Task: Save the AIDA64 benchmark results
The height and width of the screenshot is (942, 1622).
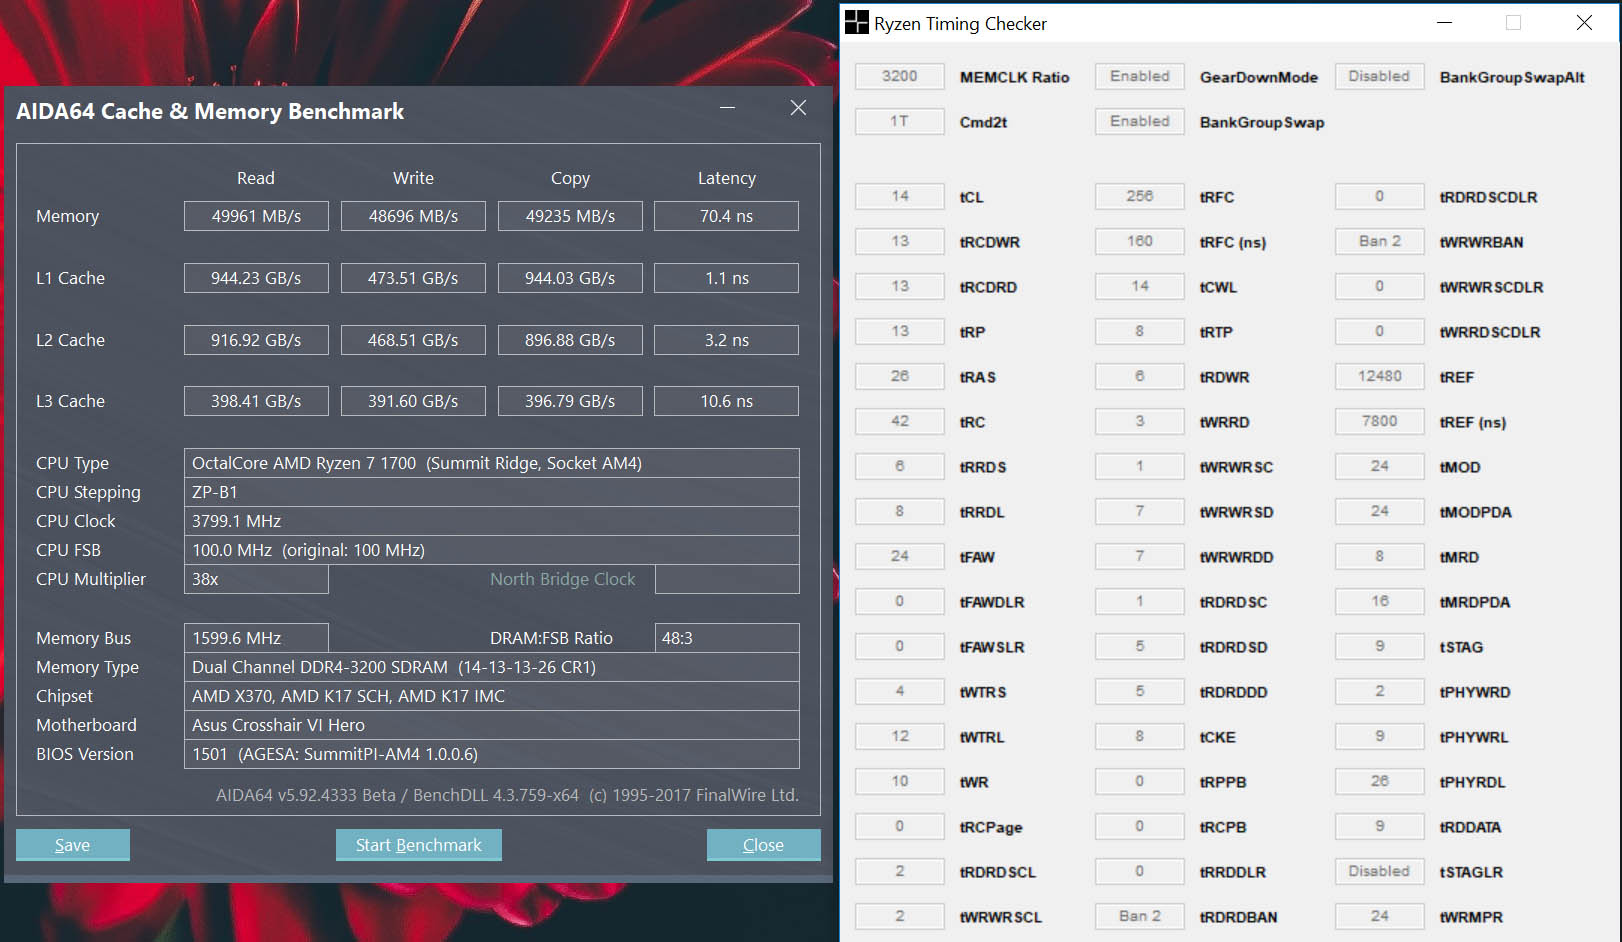Action: 72,845
